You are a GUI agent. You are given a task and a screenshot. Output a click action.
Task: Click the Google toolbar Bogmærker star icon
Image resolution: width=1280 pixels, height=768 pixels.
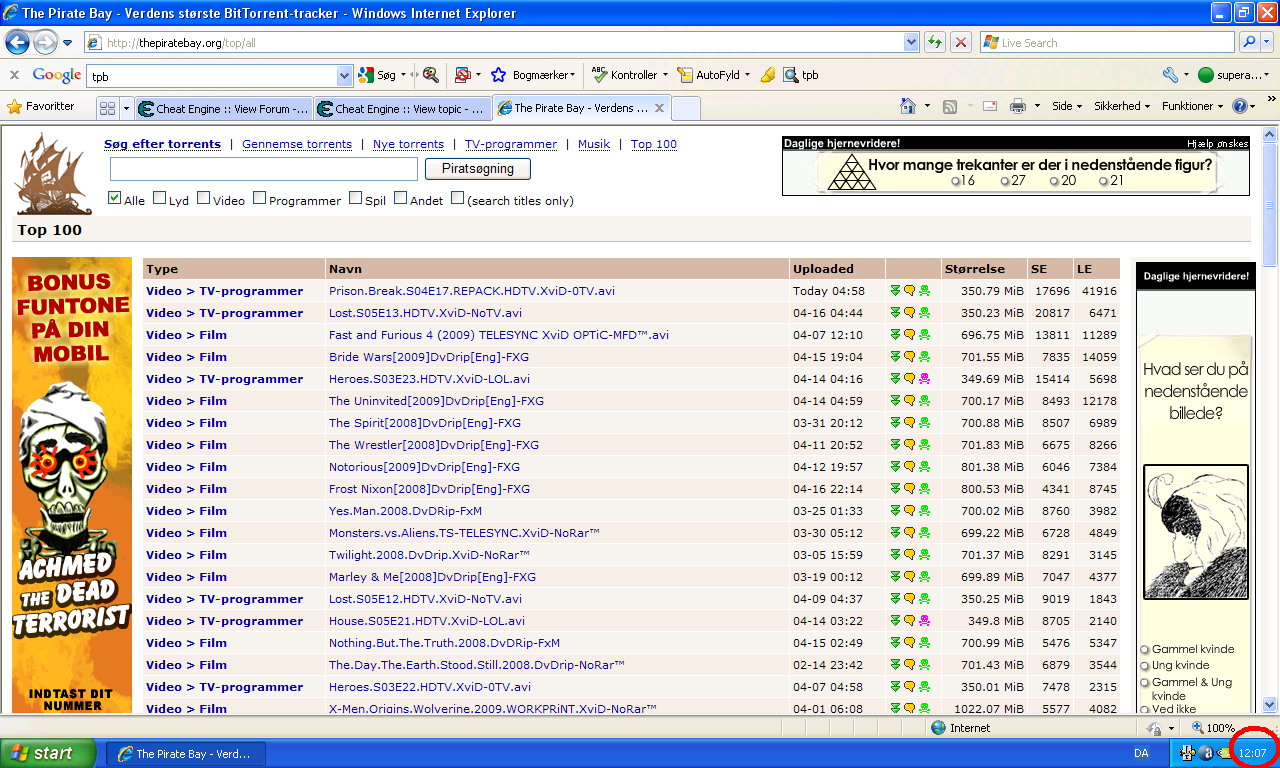click(x=498, y=75)
